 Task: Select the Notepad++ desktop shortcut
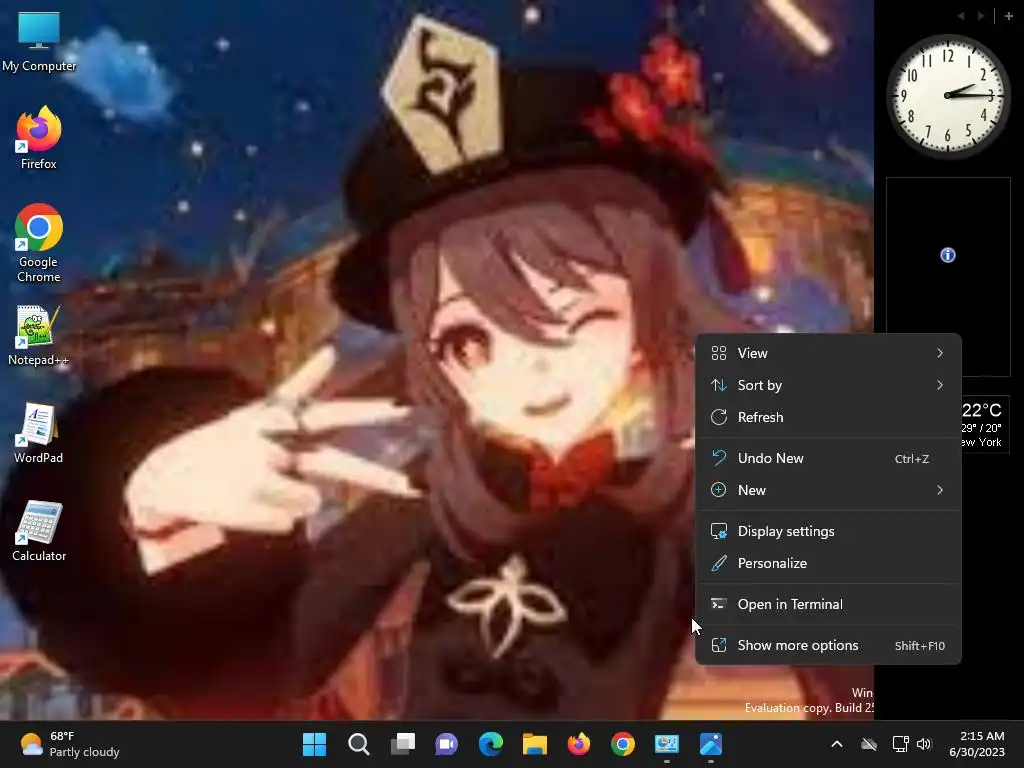[x=39, y=336]
